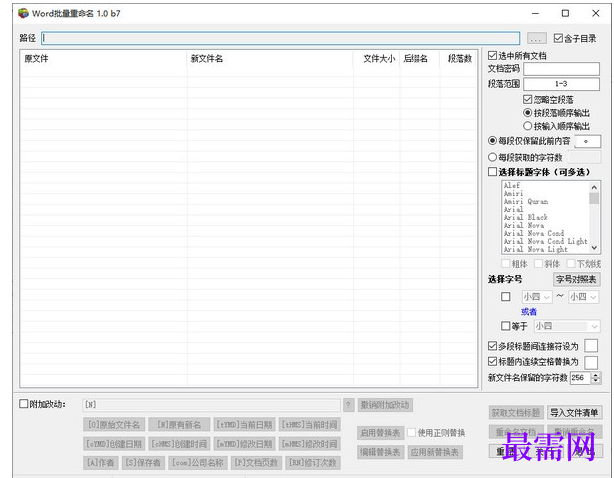Click the '?' help button beside the modification field

click(x=348, y=405)
